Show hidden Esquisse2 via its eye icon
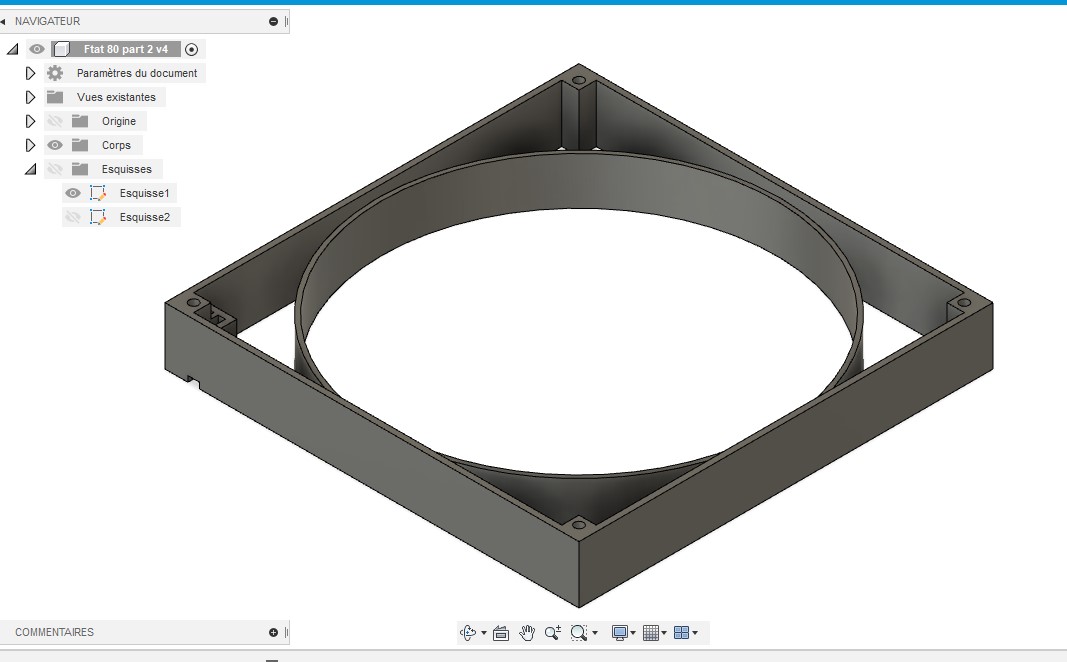Viewport: 1067px width, 662px height. point(73,217)
